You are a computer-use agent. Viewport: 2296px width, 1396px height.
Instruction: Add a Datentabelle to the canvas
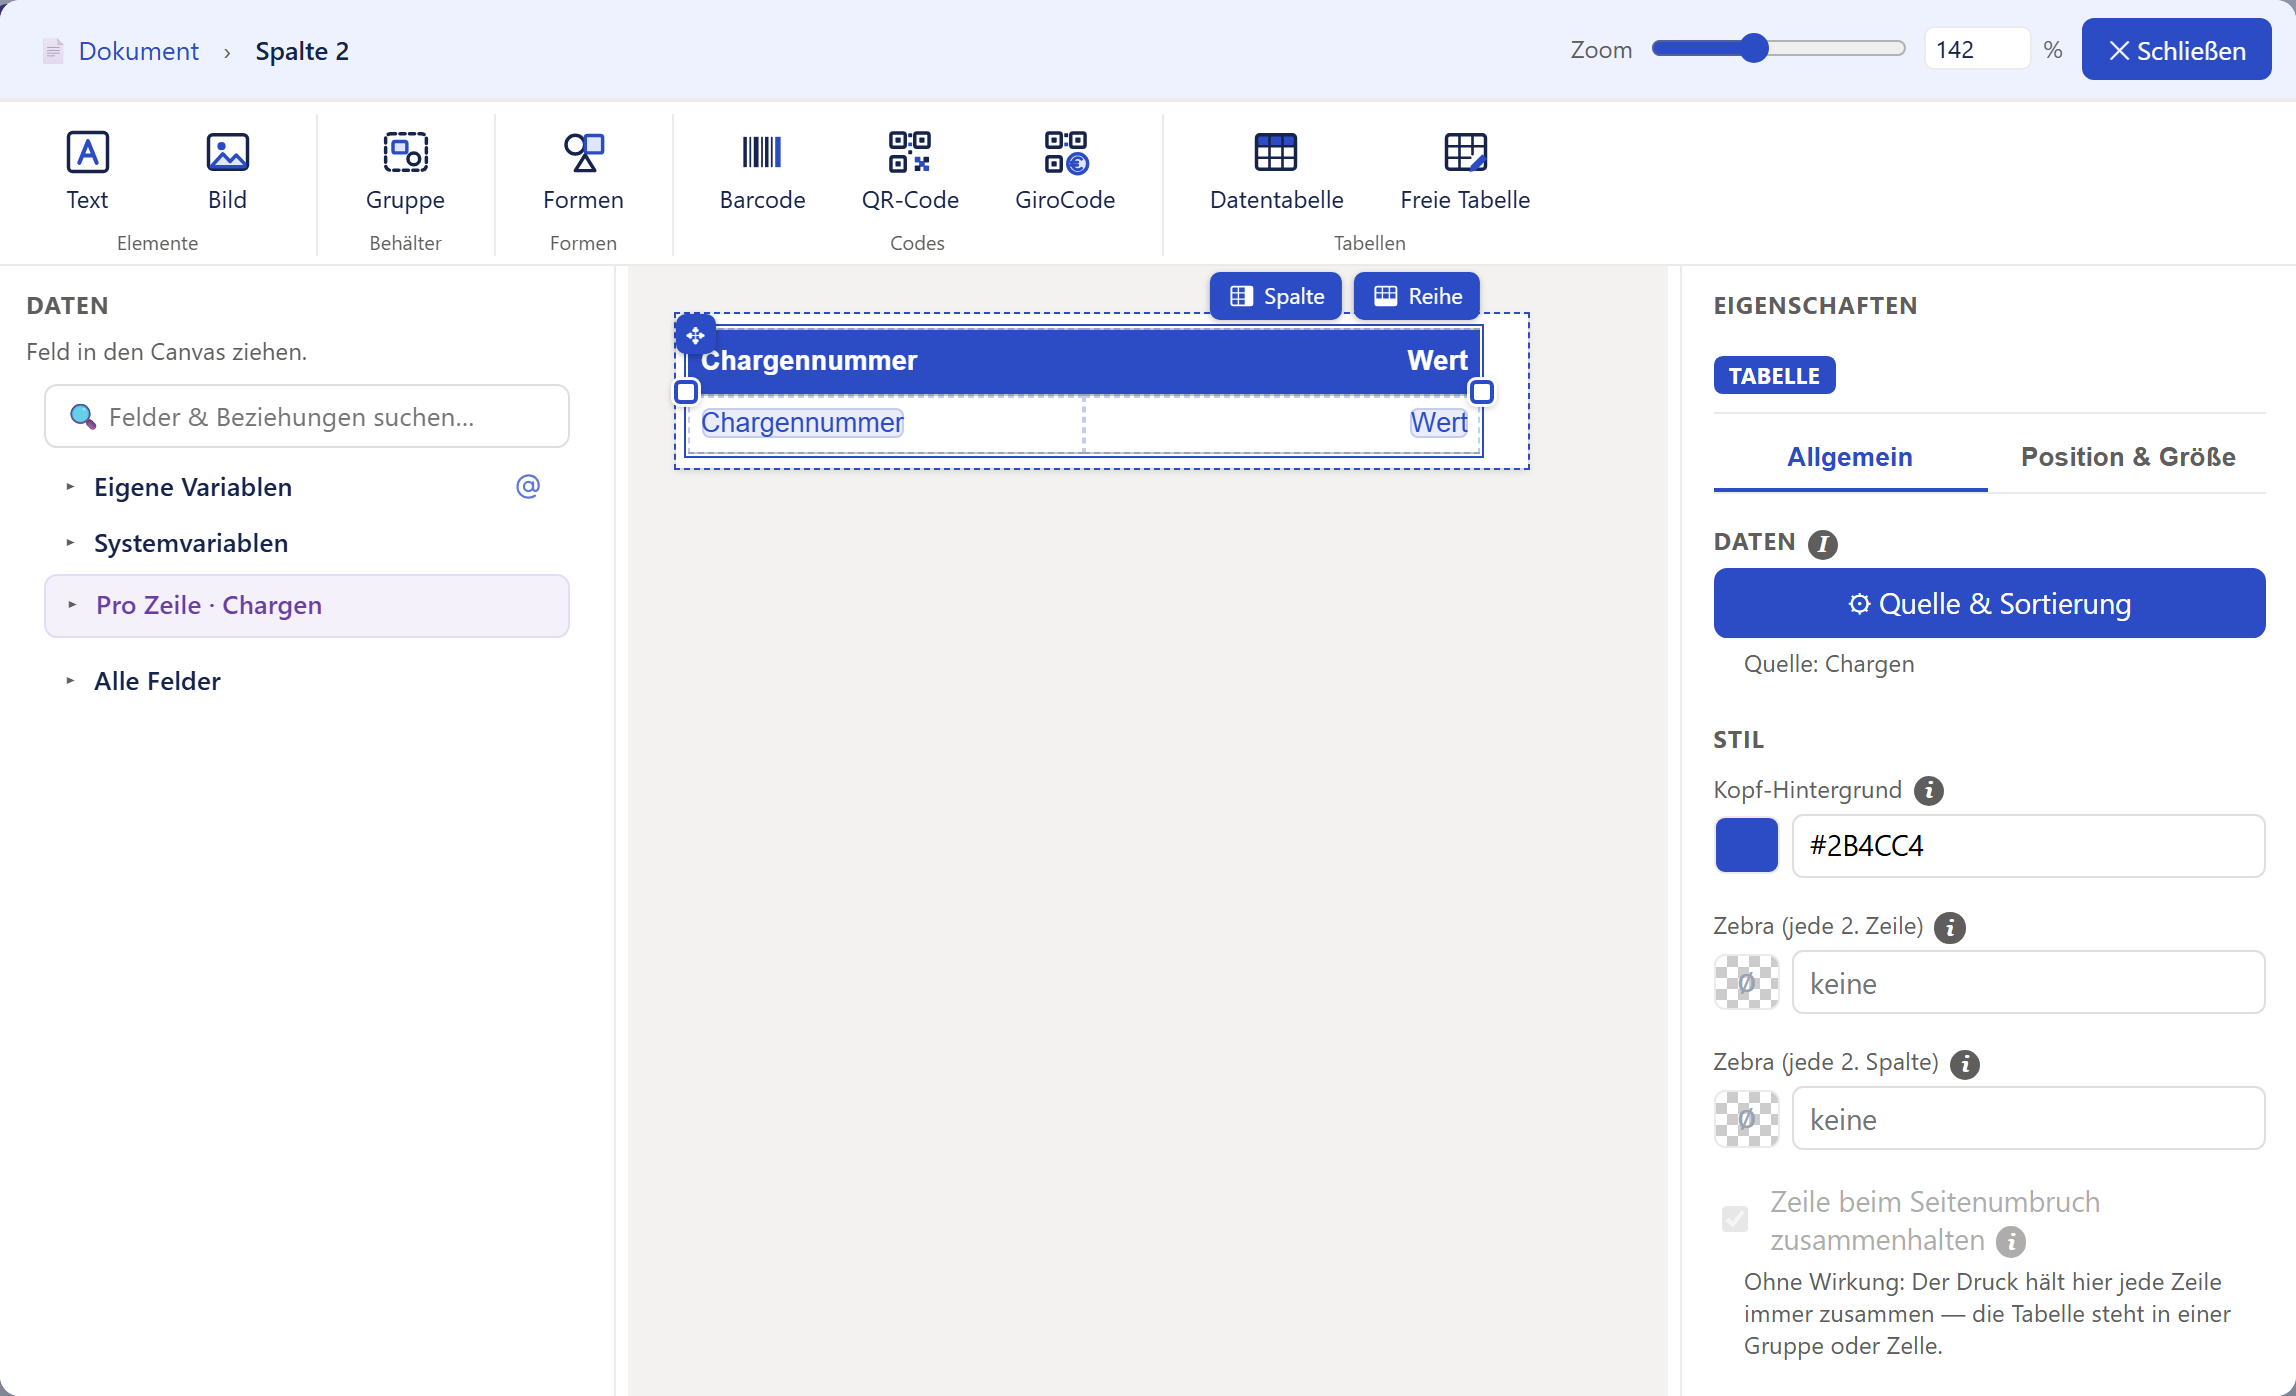click(1276, 171)
